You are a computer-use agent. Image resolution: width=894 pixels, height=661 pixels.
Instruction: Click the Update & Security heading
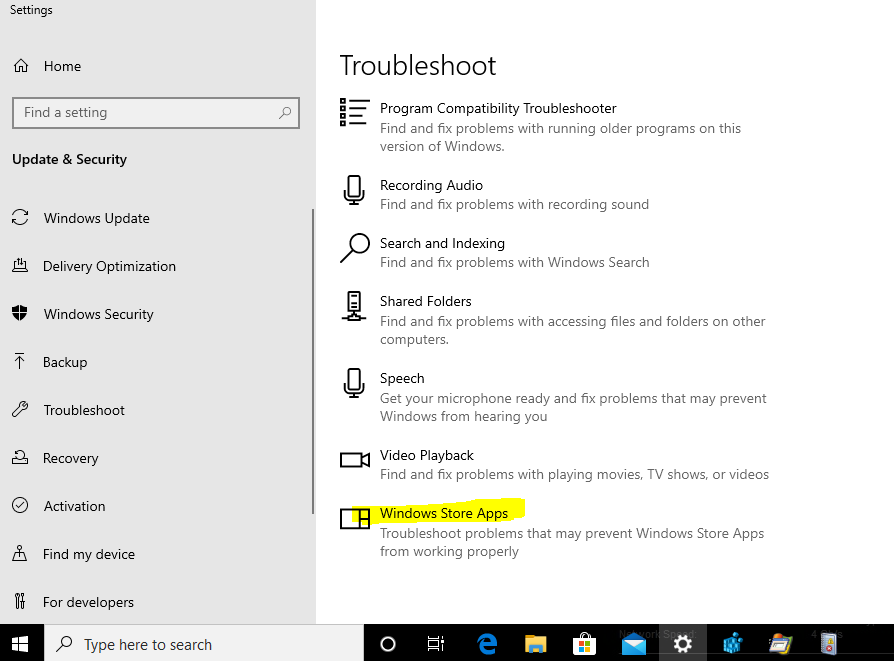[x=70, y=159]
